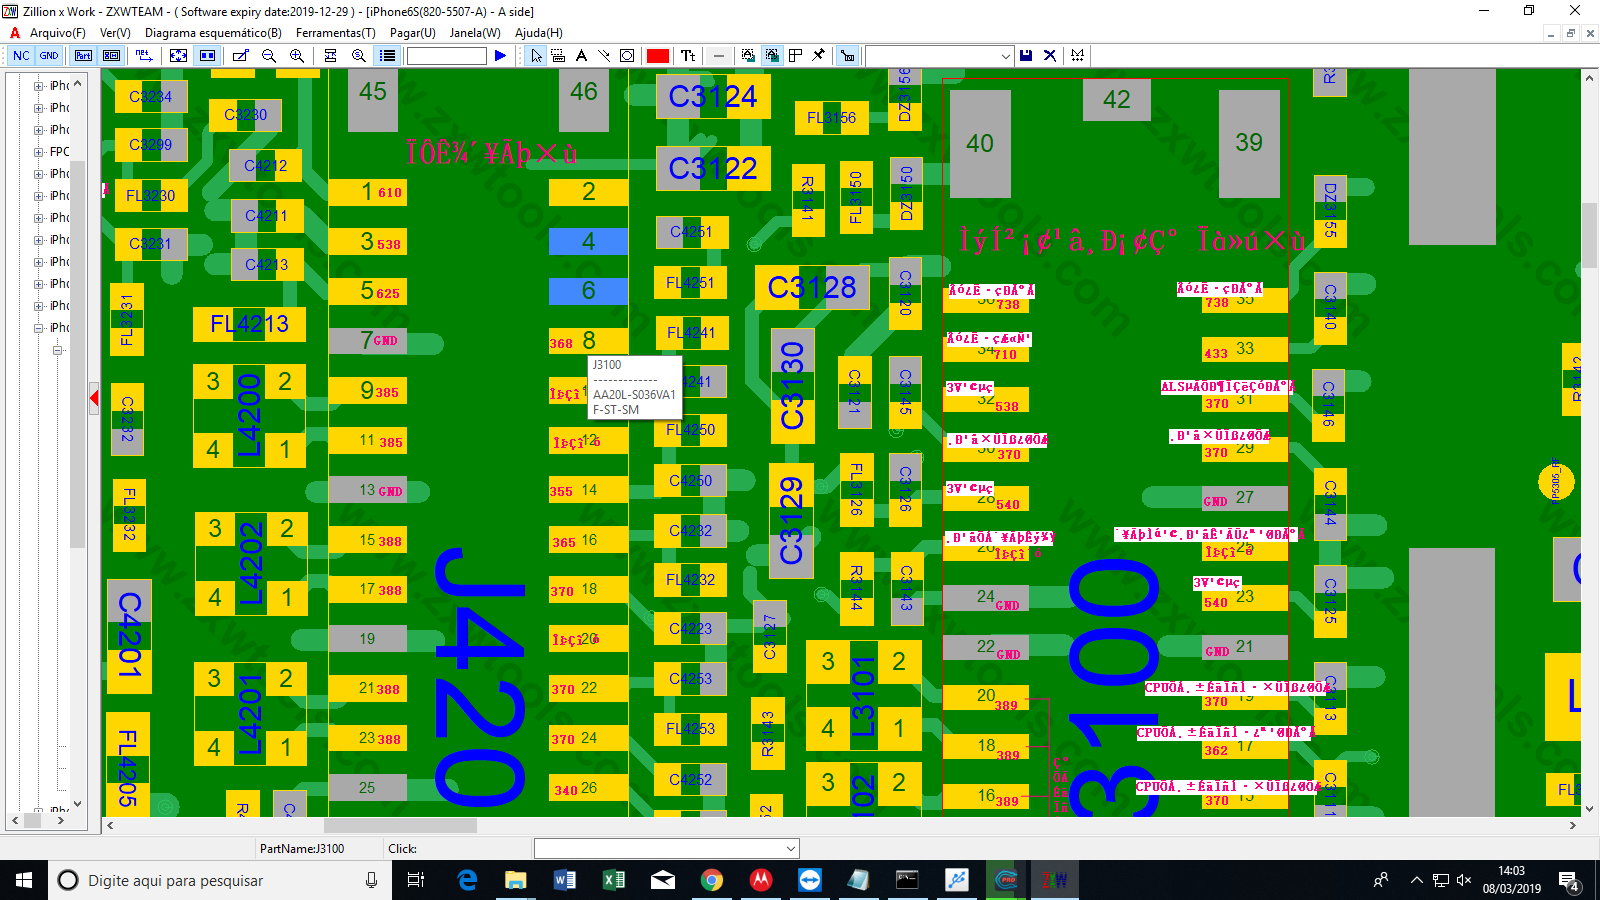Viewport: 1600px width, 900px height.
Task: Toggle the GND highlight button
Action: pyautogui.click(x=49, y=56)
